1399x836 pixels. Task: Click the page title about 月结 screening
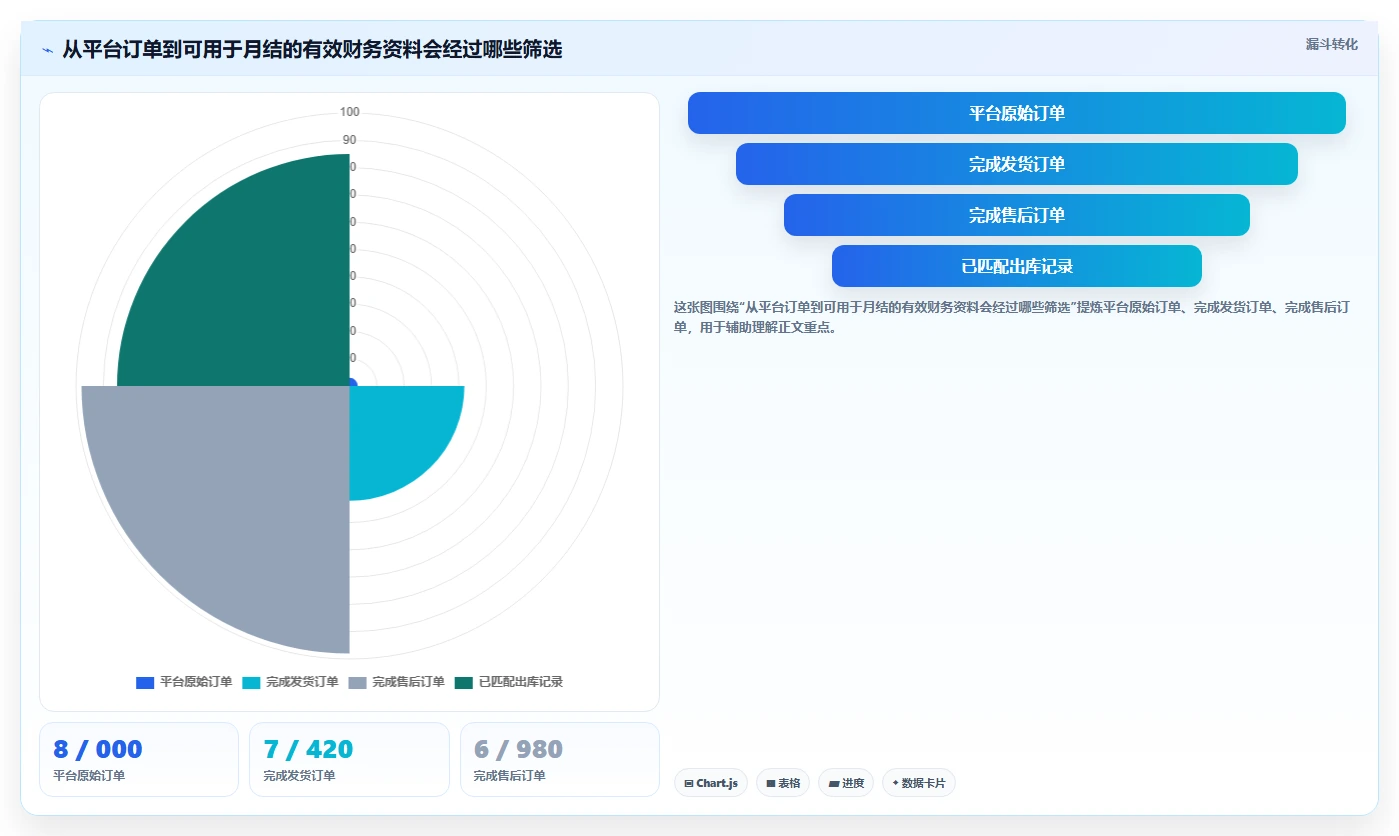coord(312,50)
